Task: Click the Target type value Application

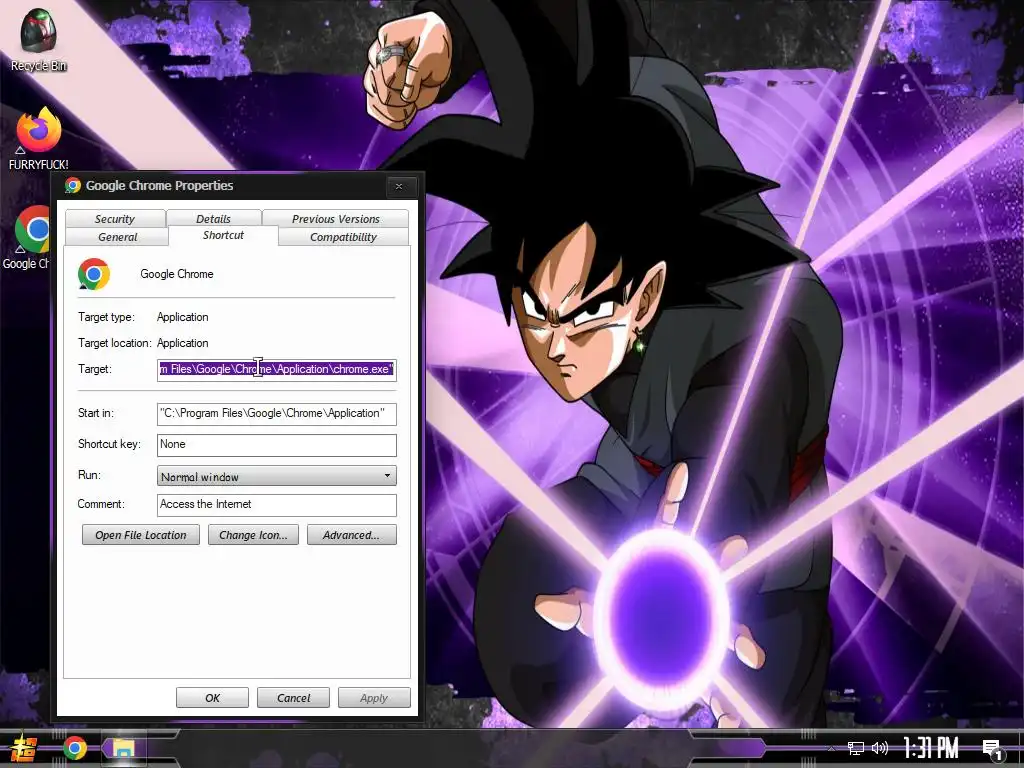Action: click(183, 317)
